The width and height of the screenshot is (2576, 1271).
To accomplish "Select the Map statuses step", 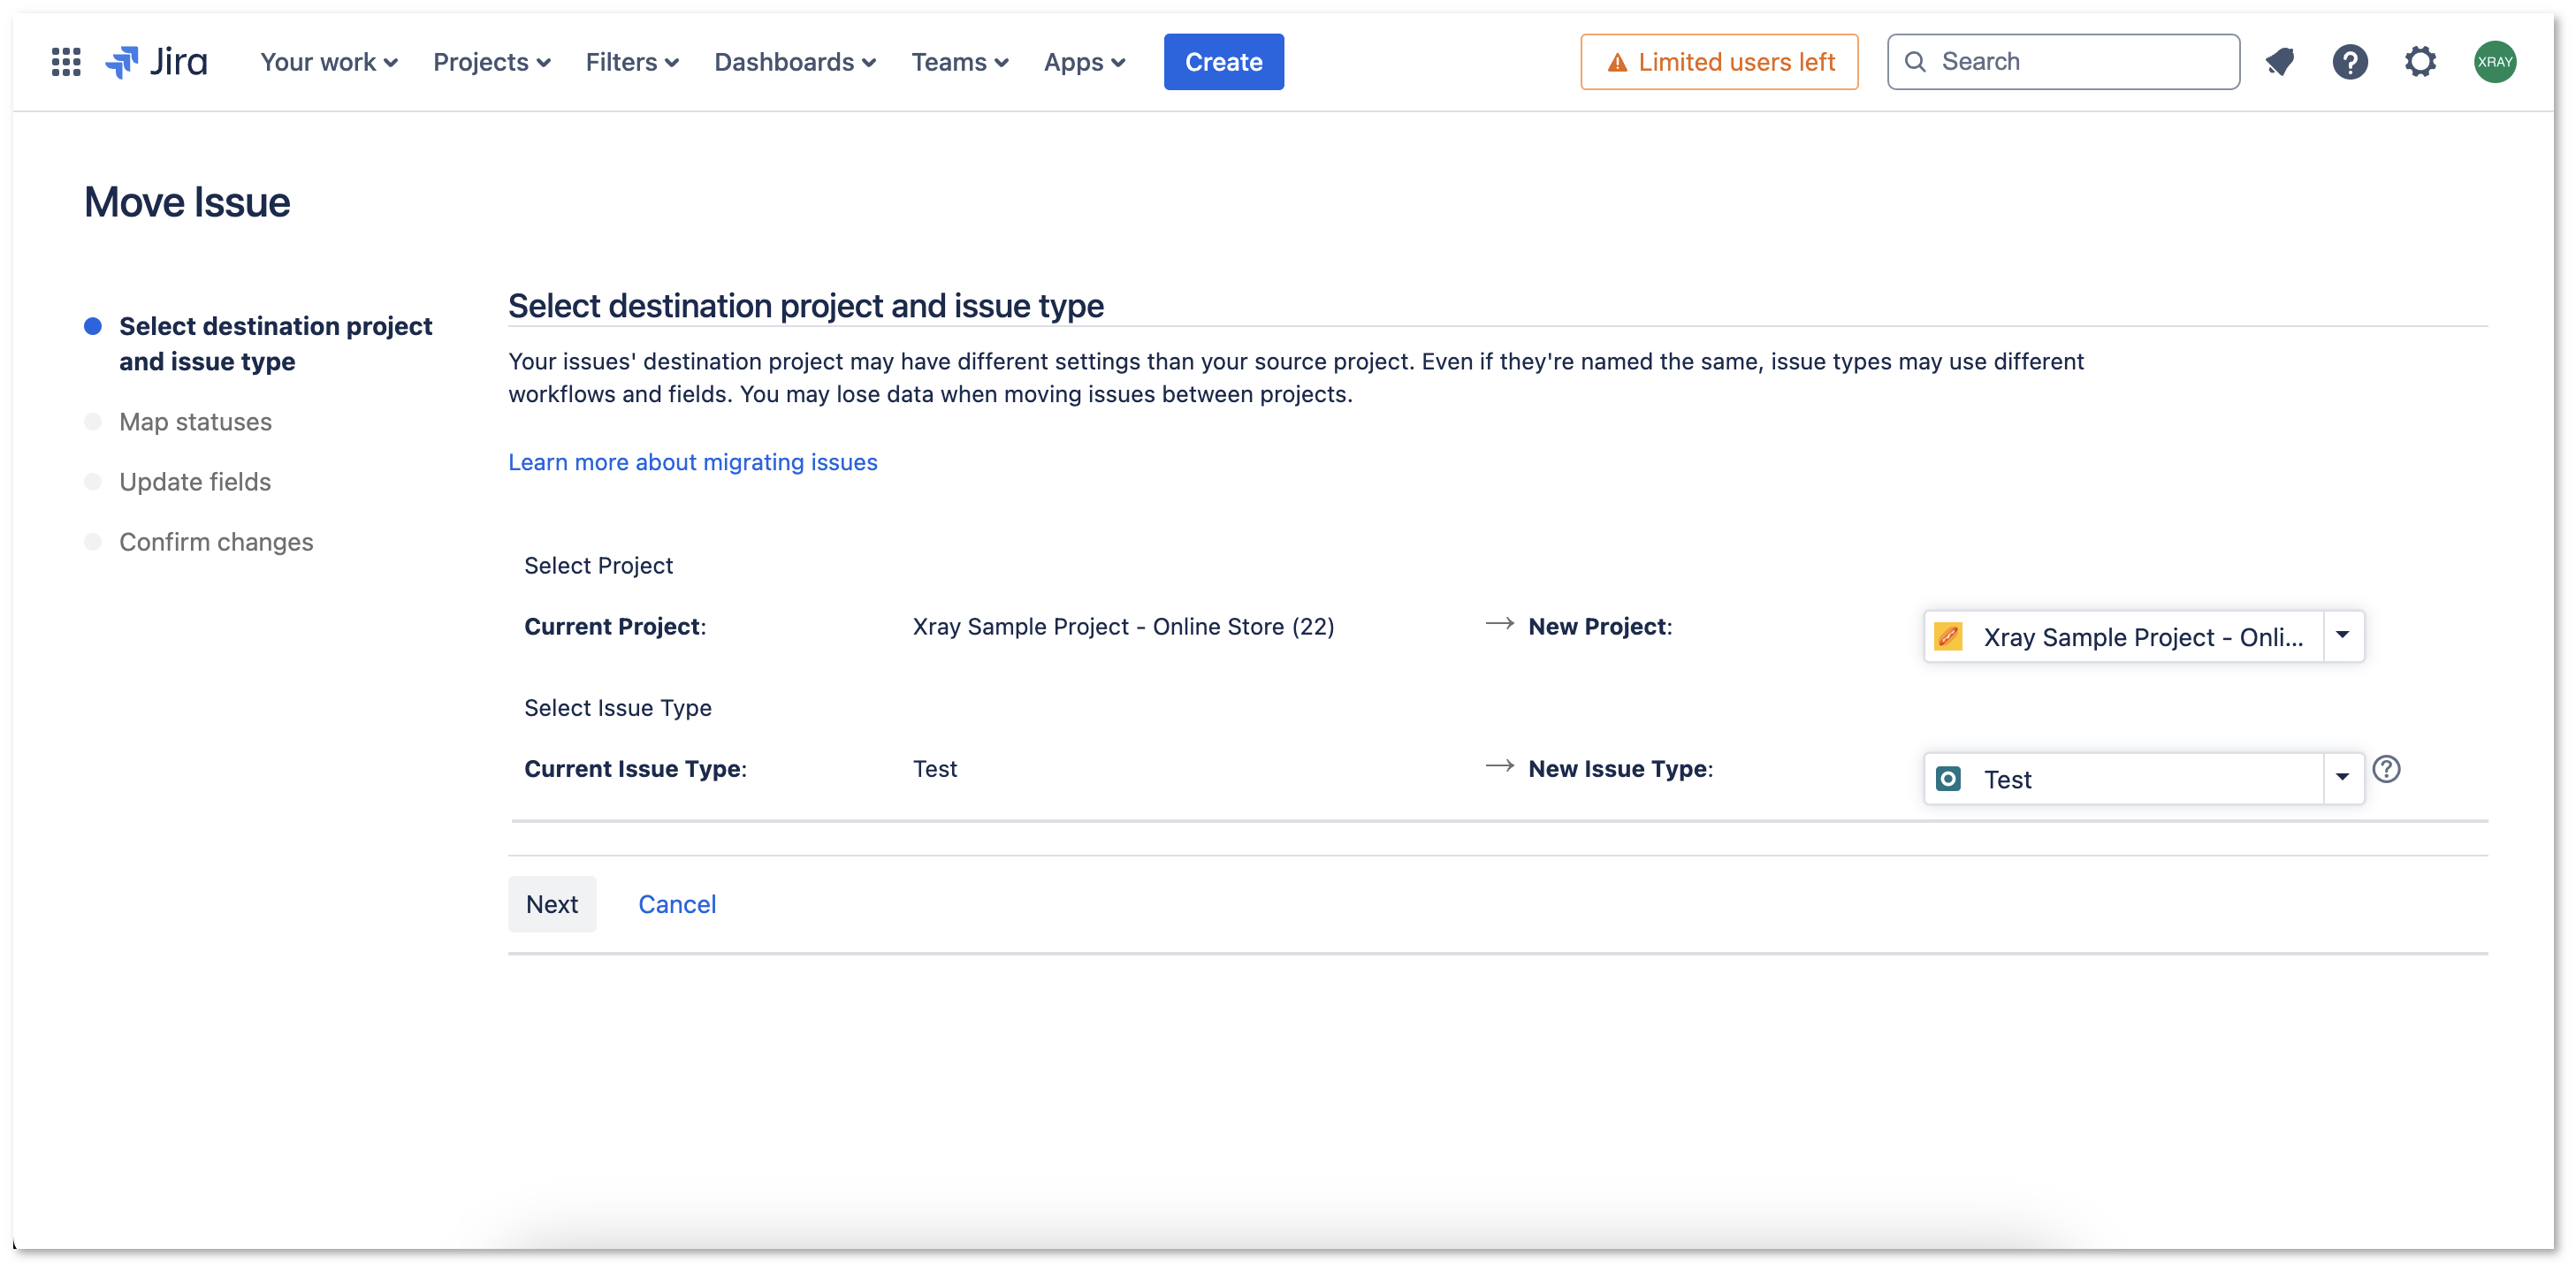I will point(195,422).
